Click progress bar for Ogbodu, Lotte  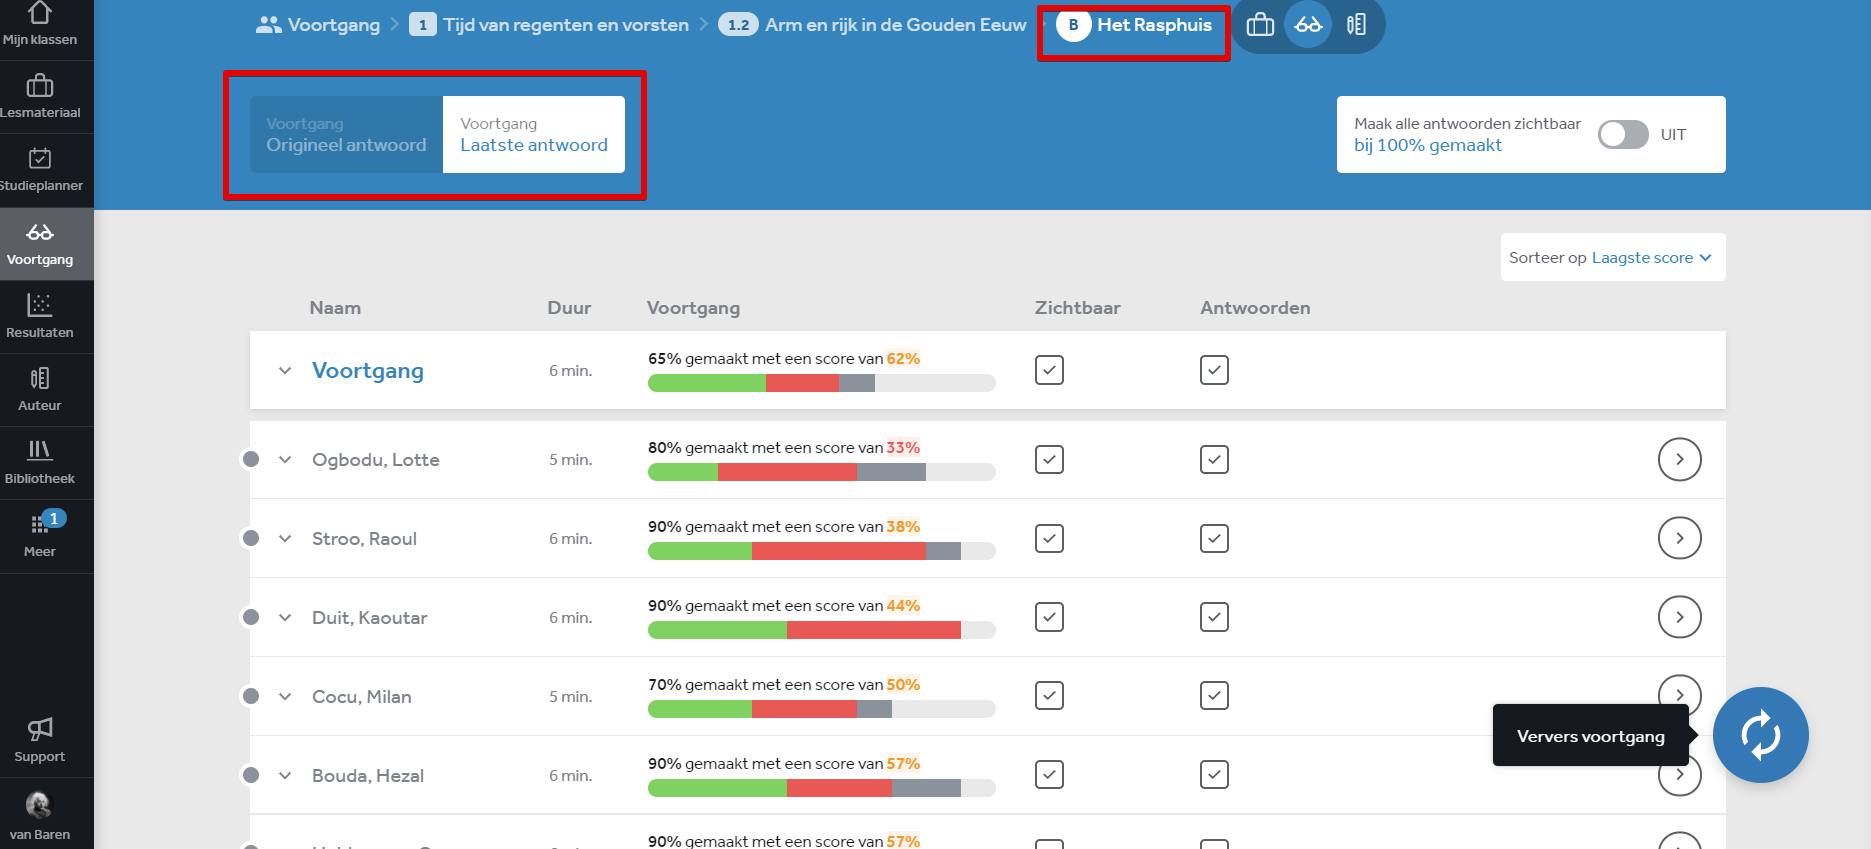coord(822,472)
